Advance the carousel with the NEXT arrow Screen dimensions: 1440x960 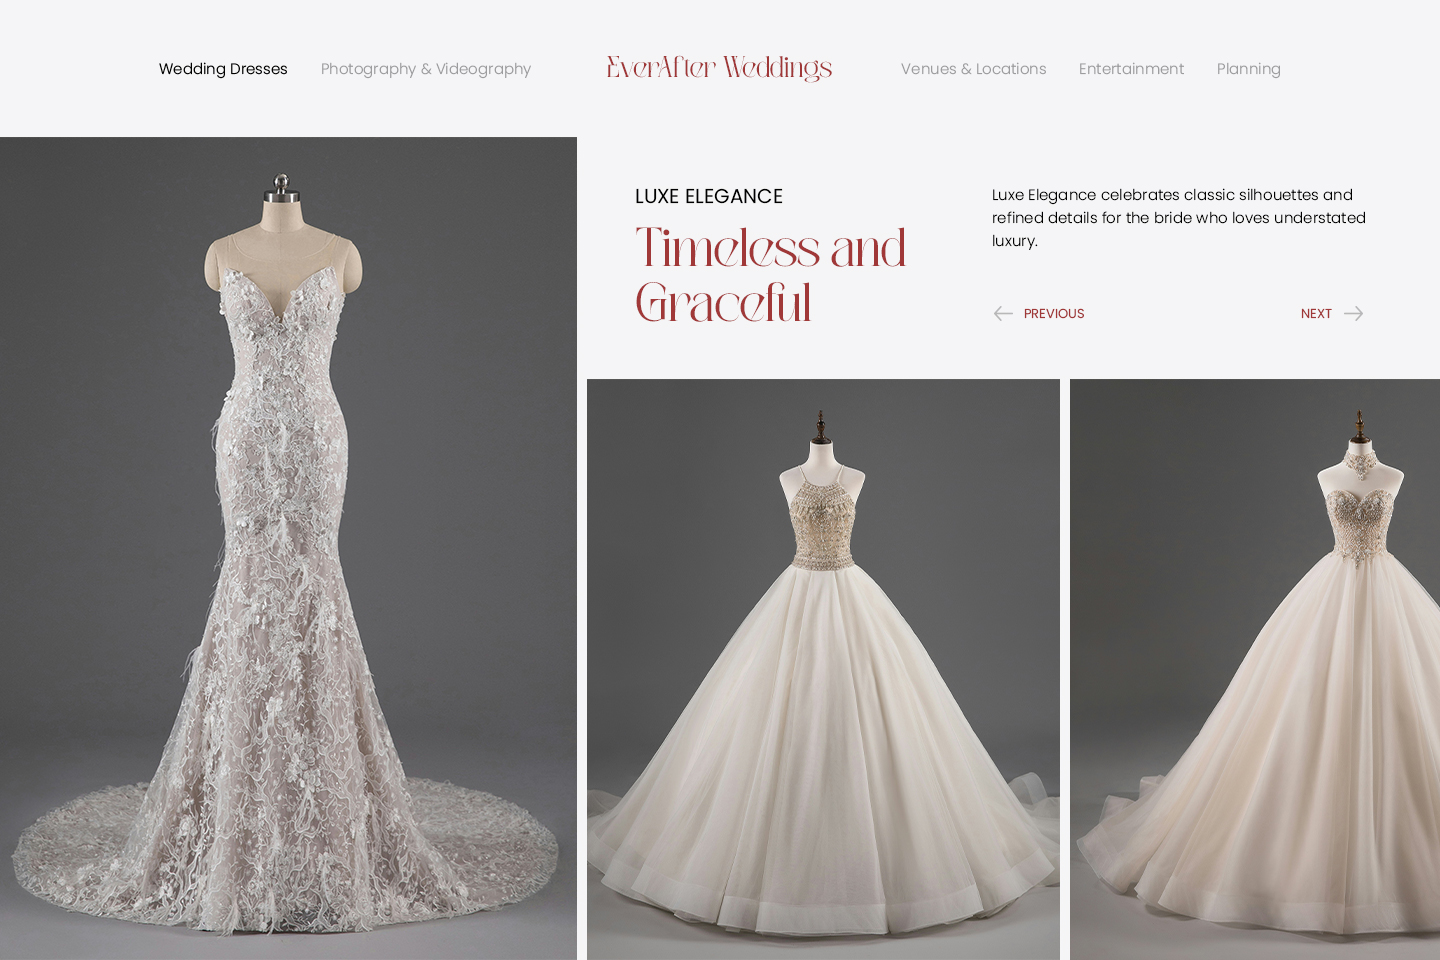tap(1353, 313)
